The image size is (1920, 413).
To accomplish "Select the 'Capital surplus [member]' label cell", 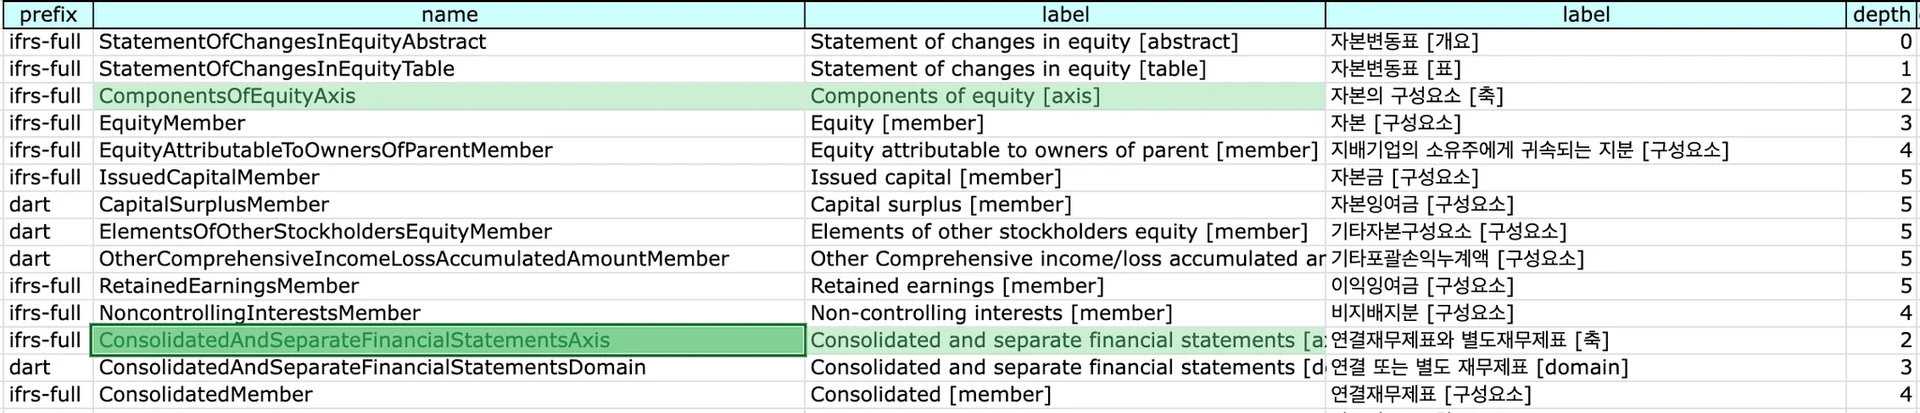I will tap(940, 204).
